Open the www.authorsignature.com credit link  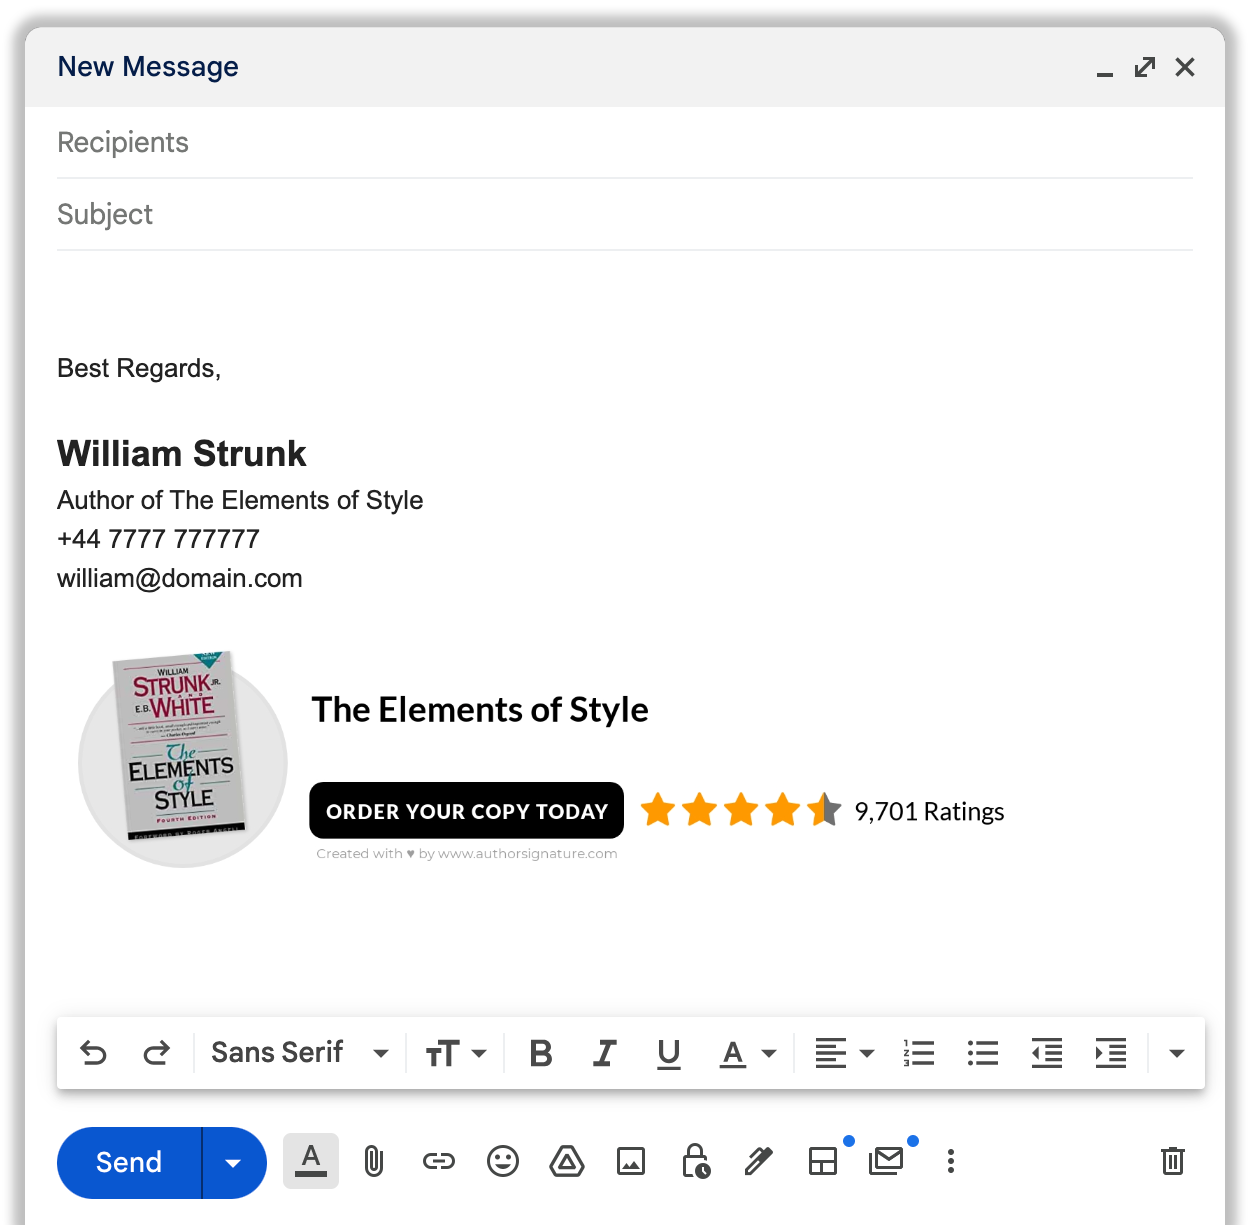pos(527,854)
